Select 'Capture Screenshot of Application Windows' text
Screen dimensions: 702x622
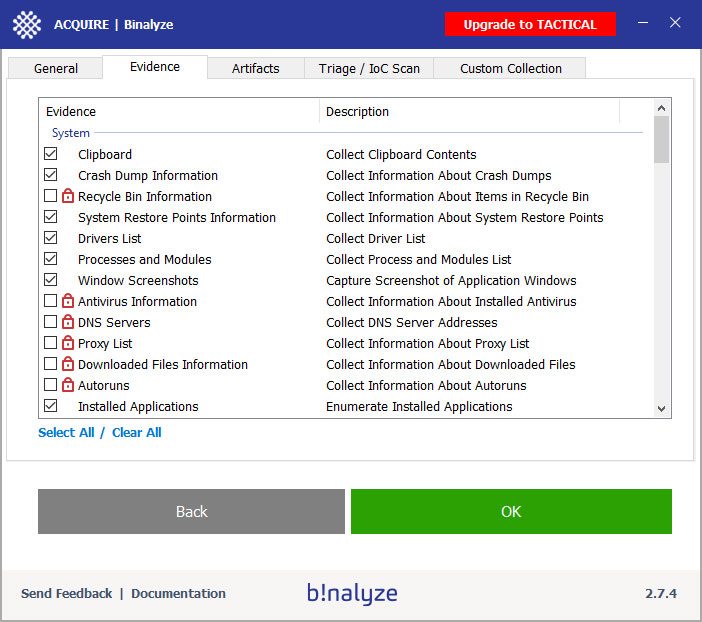pos(451,280)
